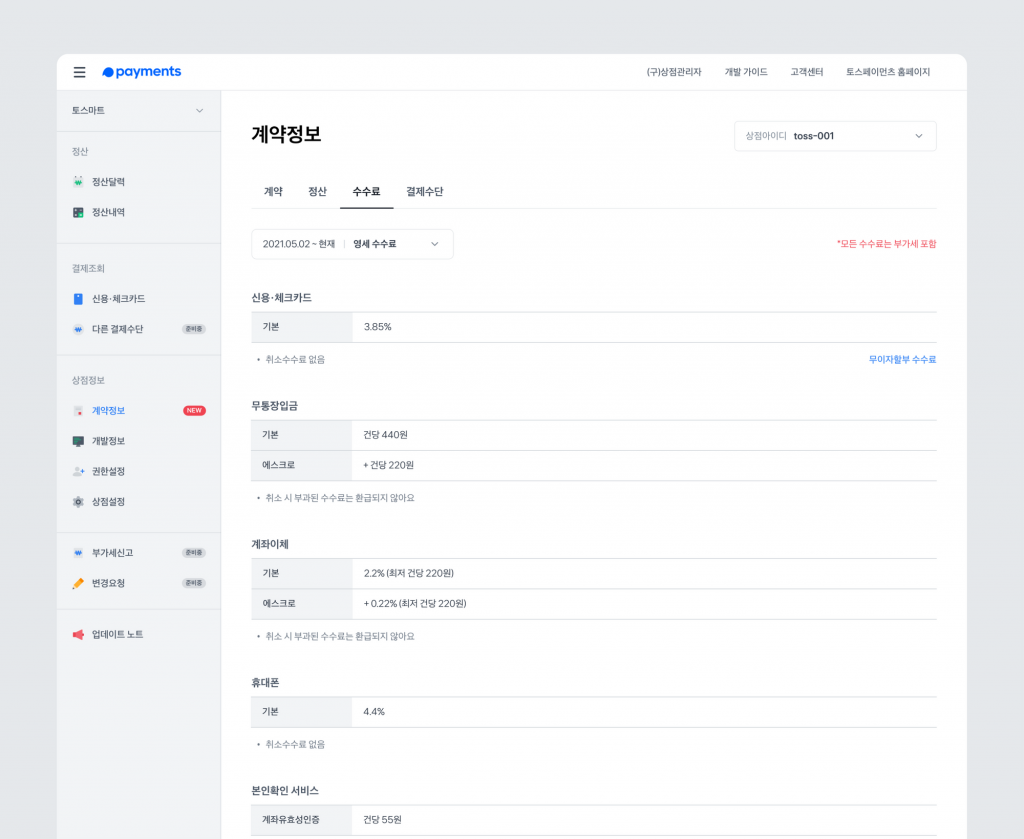Click the 상점설정 gear icon

78,501
